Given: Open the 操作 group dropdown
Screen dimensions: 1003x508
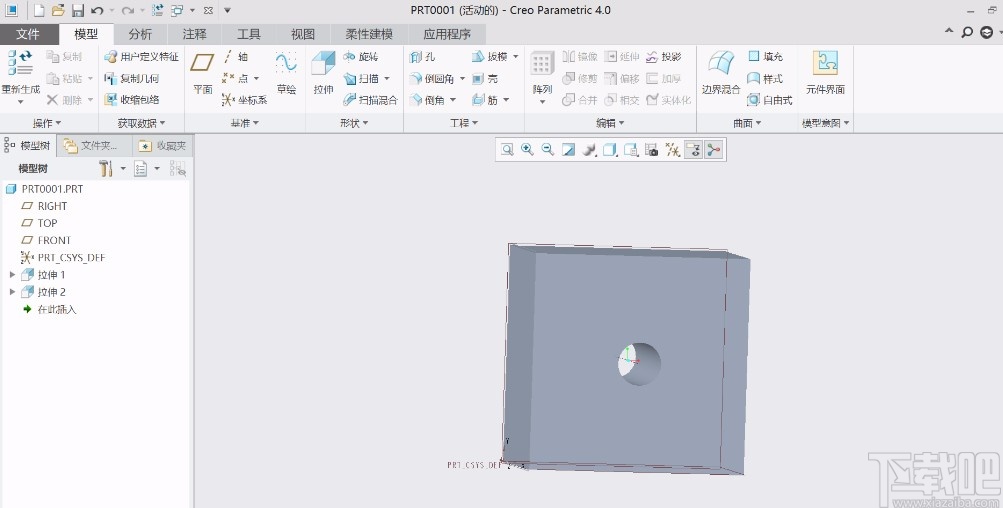Looking at the screenshot, I should pyautogui.click(x=47, y=123).
